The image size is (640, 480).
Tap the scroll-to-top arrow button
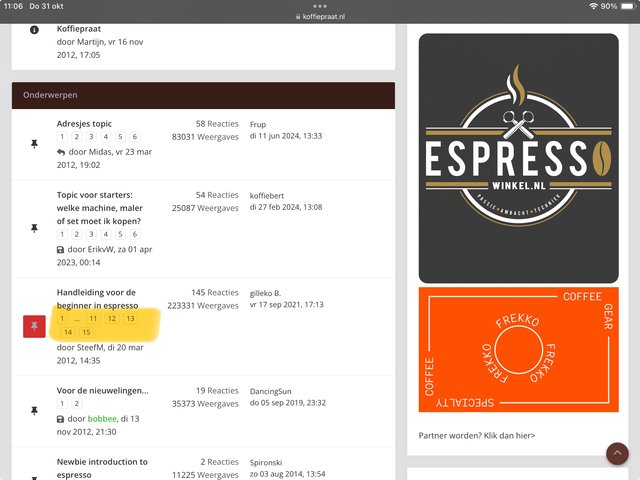[x=617, y=453]
